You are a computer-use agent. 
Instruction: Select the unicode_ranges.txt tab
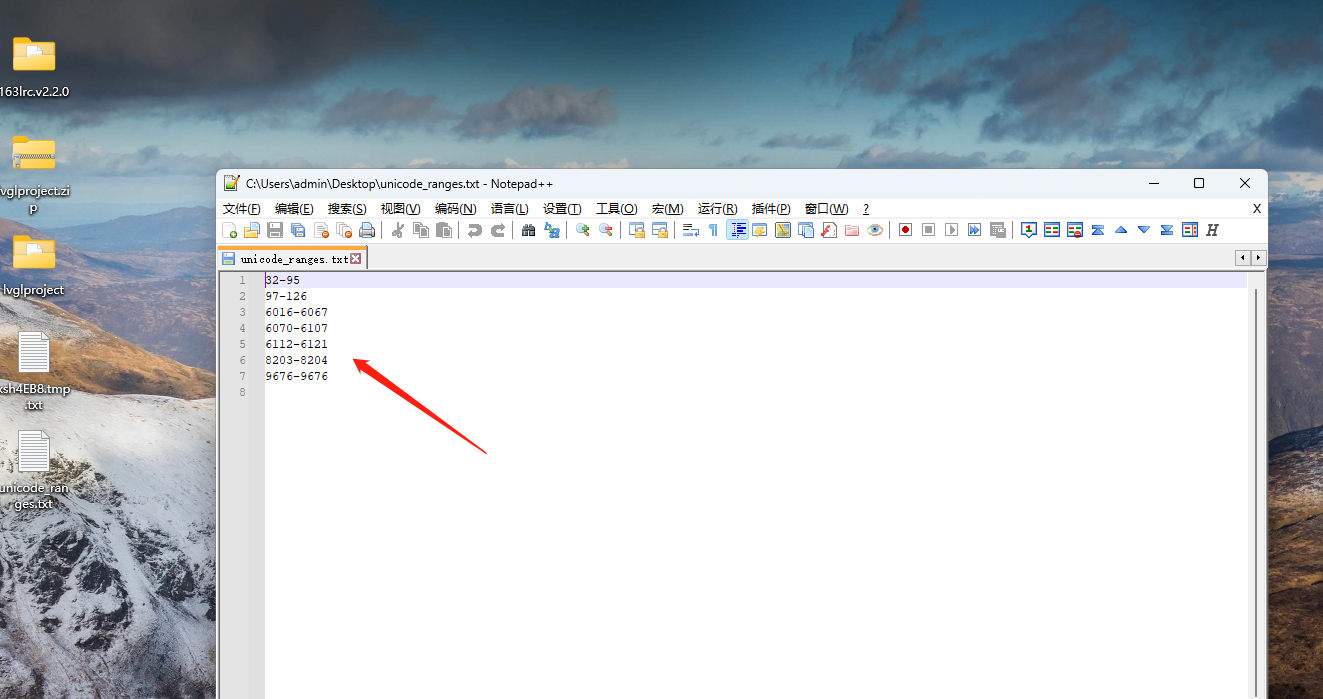(x=294, y=259)
